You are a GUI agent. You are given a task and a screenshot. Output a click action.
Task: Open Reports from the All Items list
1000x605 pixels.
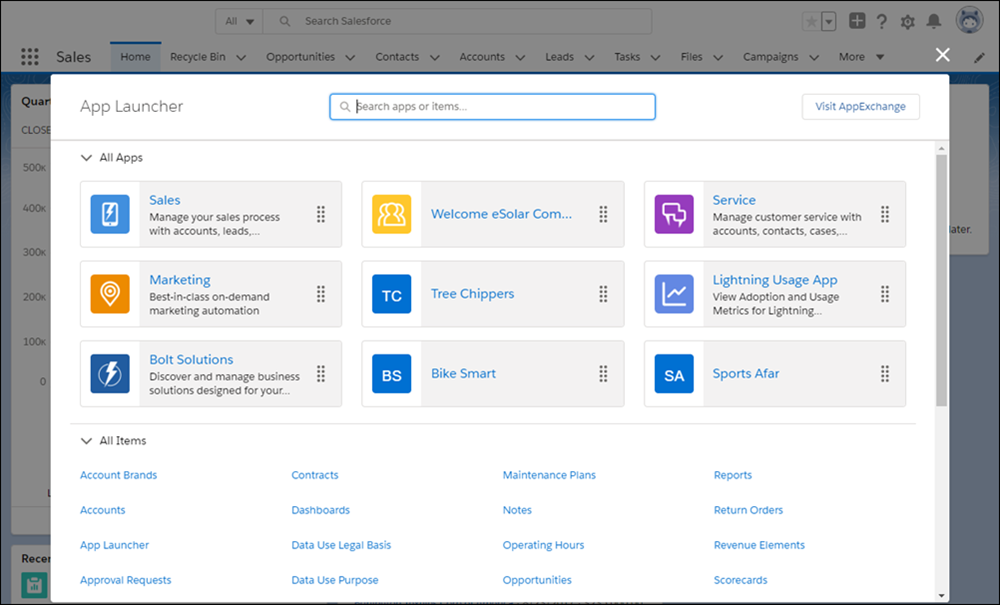click(733, 474)
